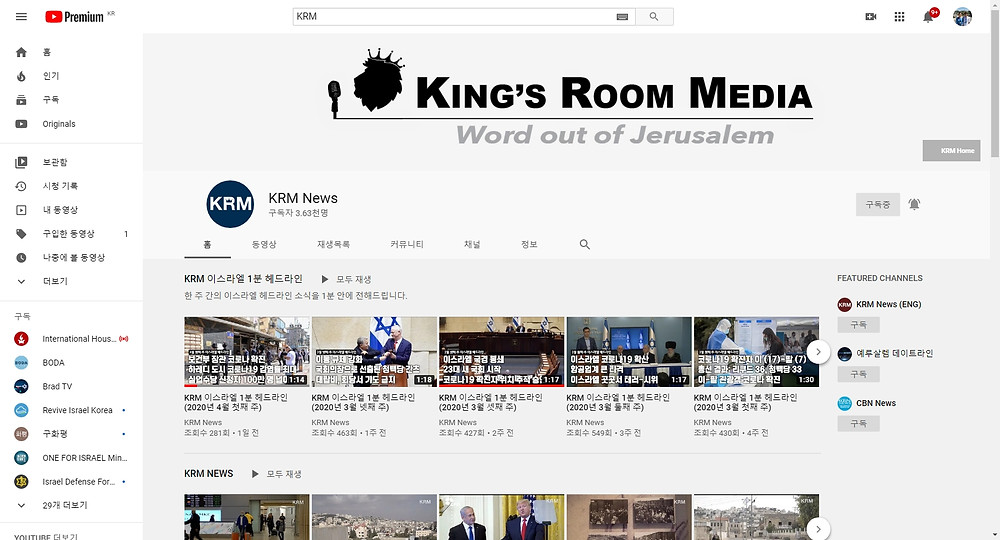Click the KRM Home banner button
The width and height of the screenshot is (1000, 540).
pyautogui.click(x=952, y=150)
